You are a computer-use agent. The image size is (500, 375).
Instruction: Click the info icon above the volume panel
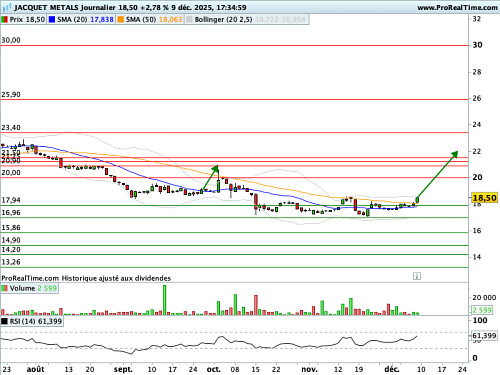click(x=417, y=276)
